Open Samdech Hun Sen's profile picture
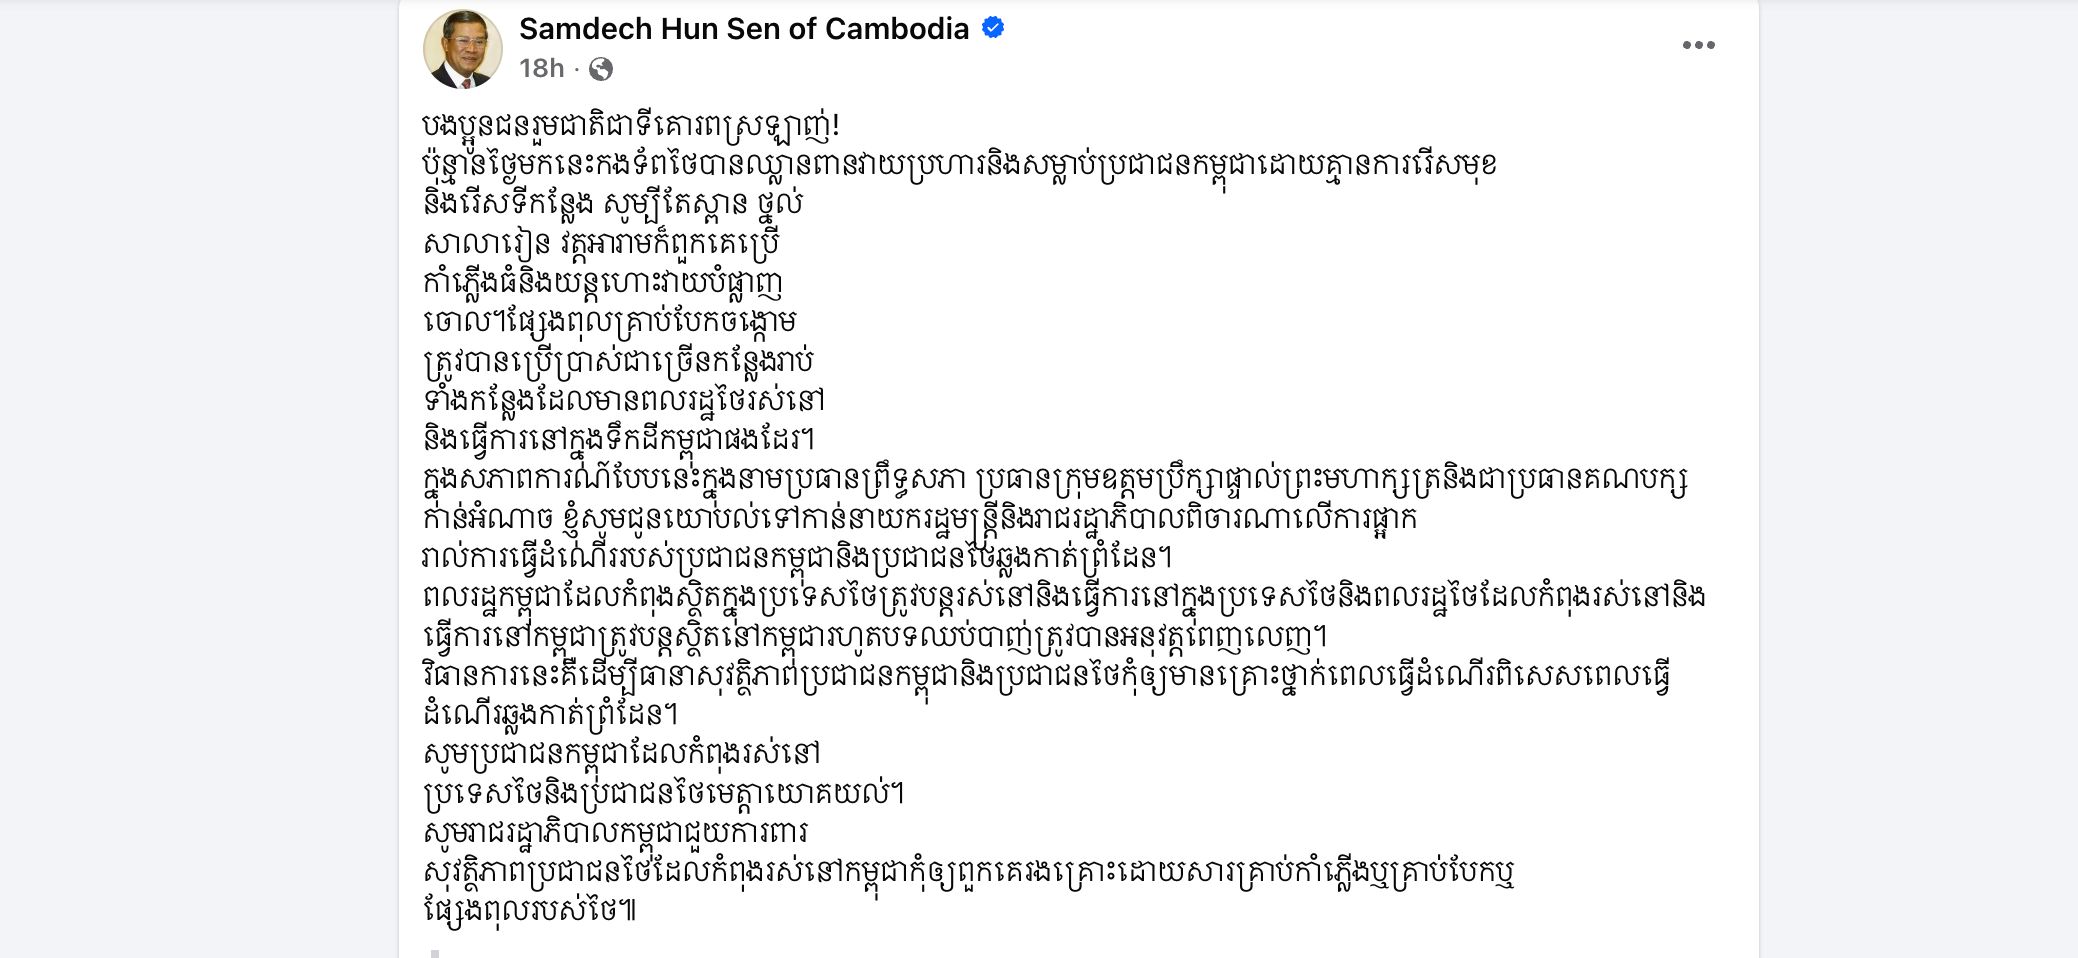The height and width of the screenshot is (958, 2078). (463, 48)
